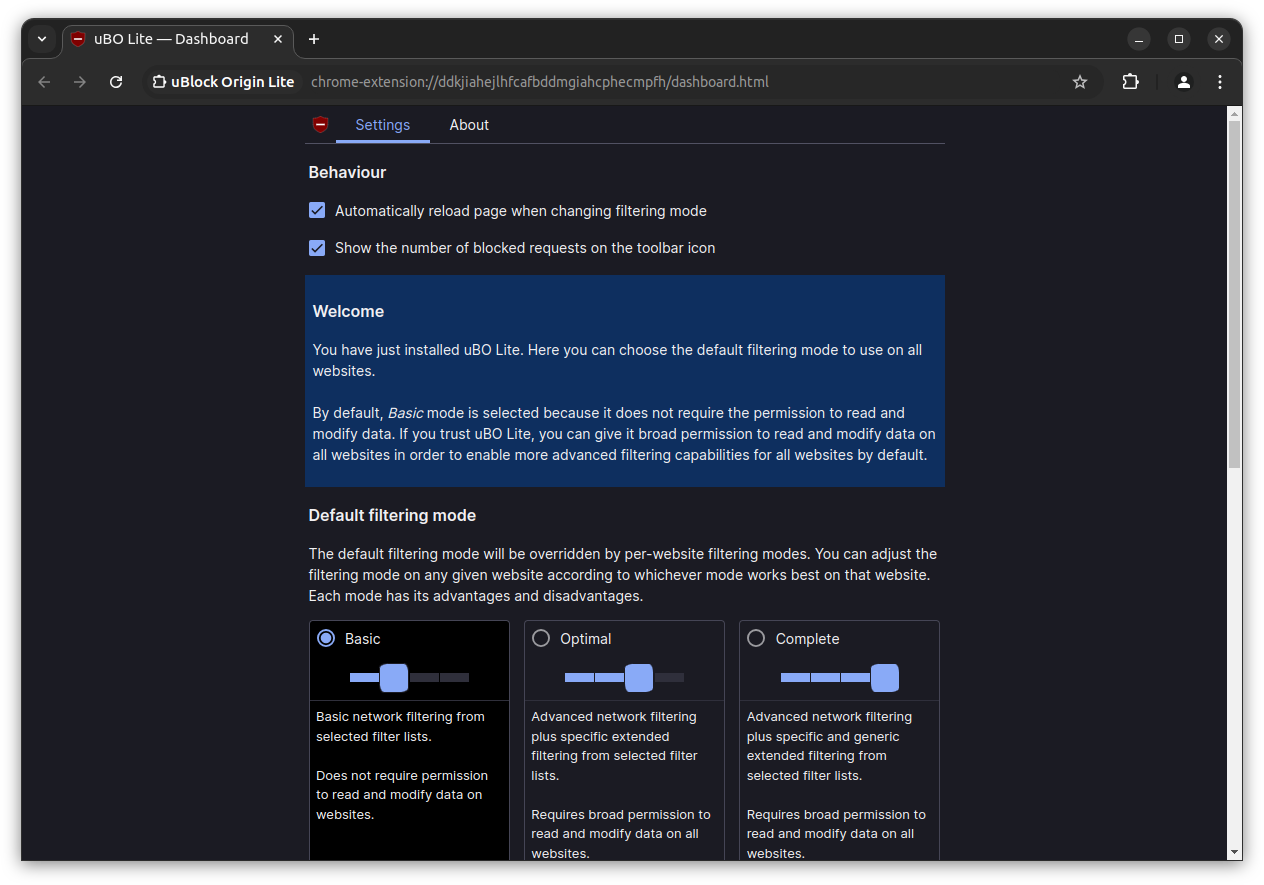Click the browser profile avatar icon
The height and width of the screenshot is (885, 1264).
coord(1183,82)
